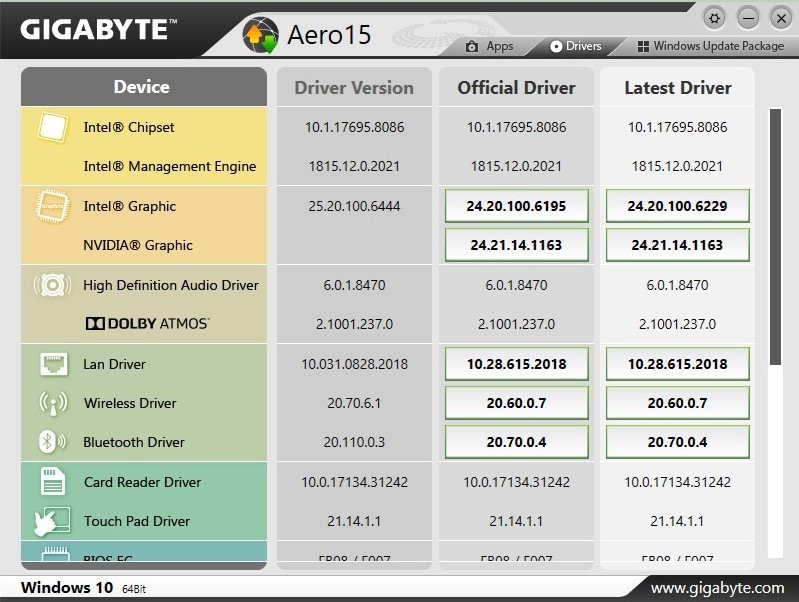This screenshot has width=799, height=602.
Task: Click the Touch Pad hand icon
Action: click(52, 521)
